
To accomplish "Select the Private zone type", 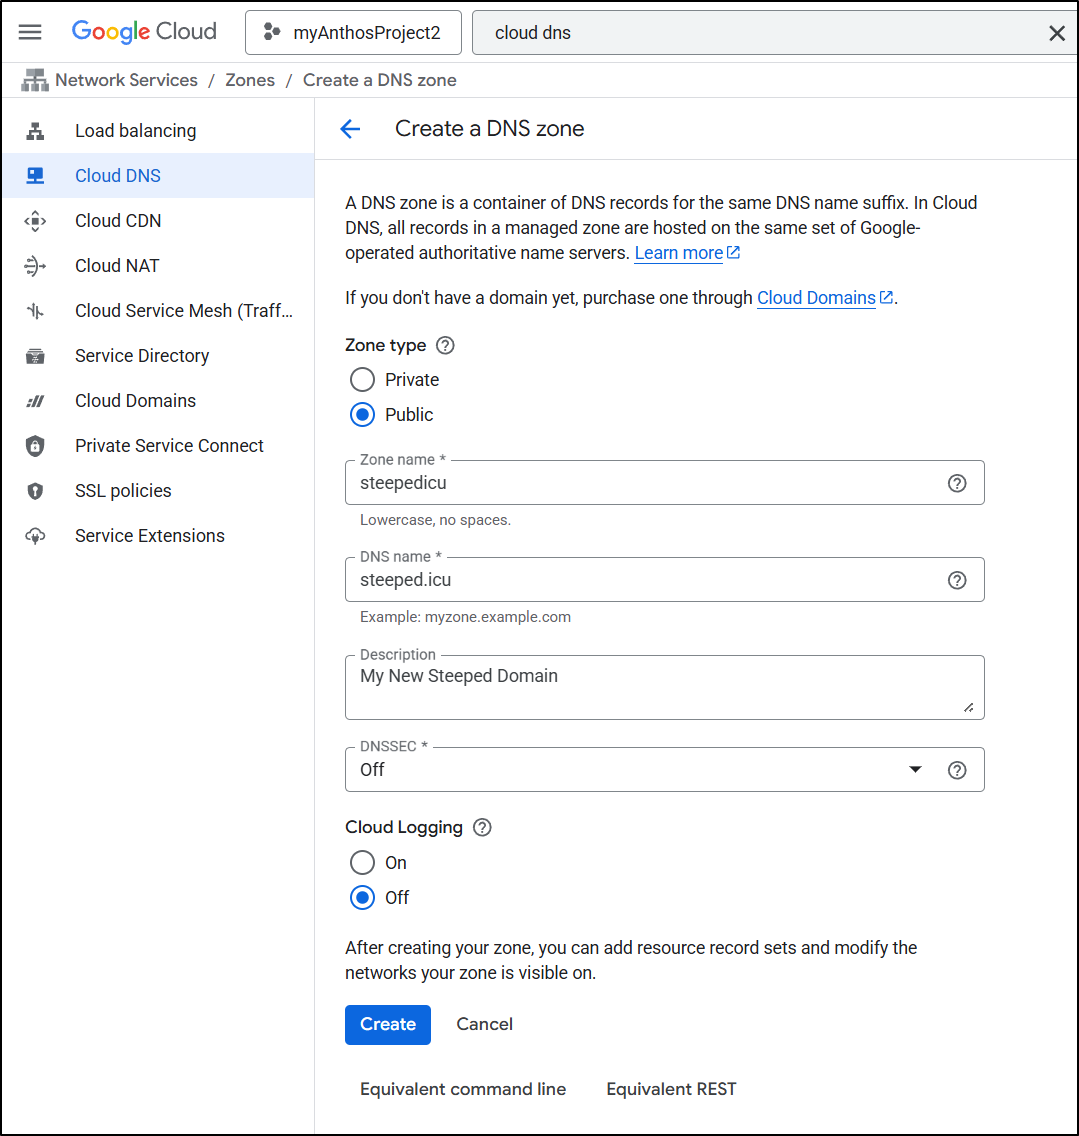I will pos(362,380).
